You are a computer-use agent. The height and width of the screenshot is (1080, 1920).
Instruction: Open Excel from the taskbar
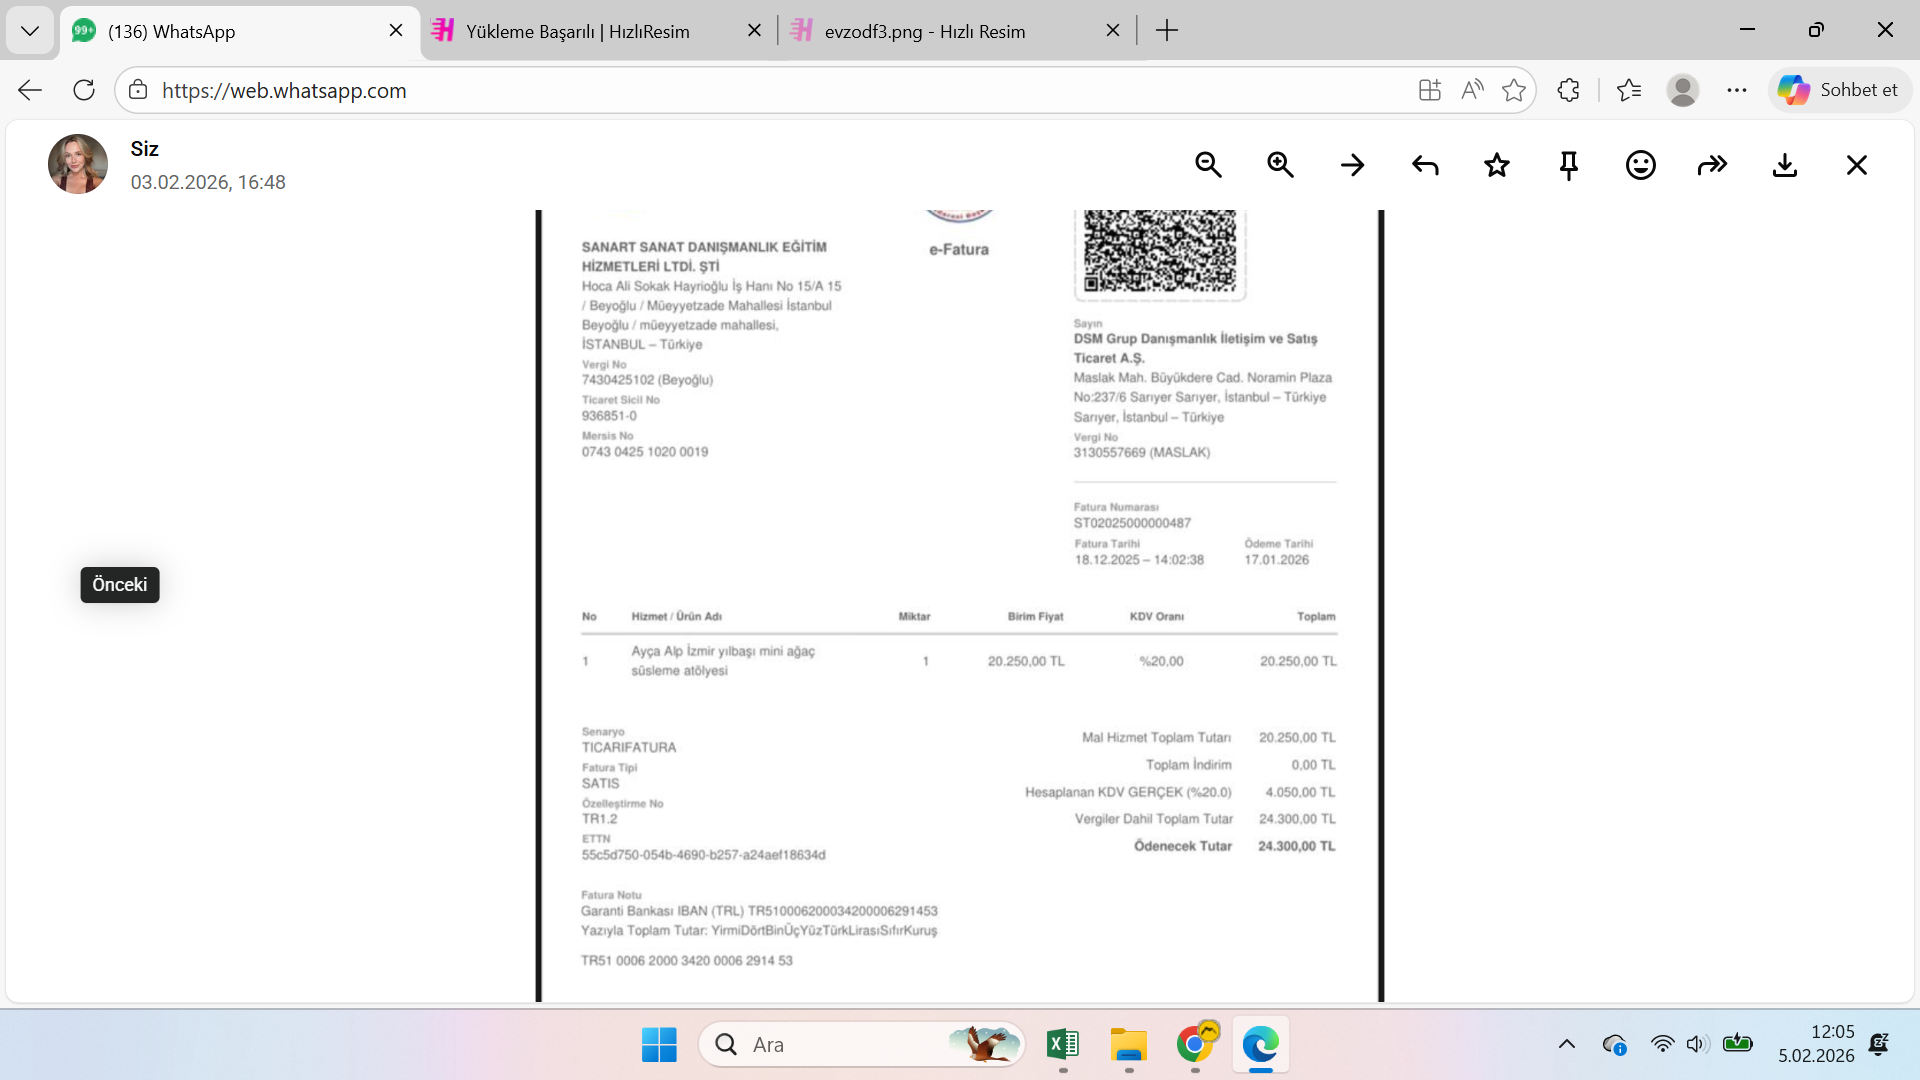coord(1063,1045)
